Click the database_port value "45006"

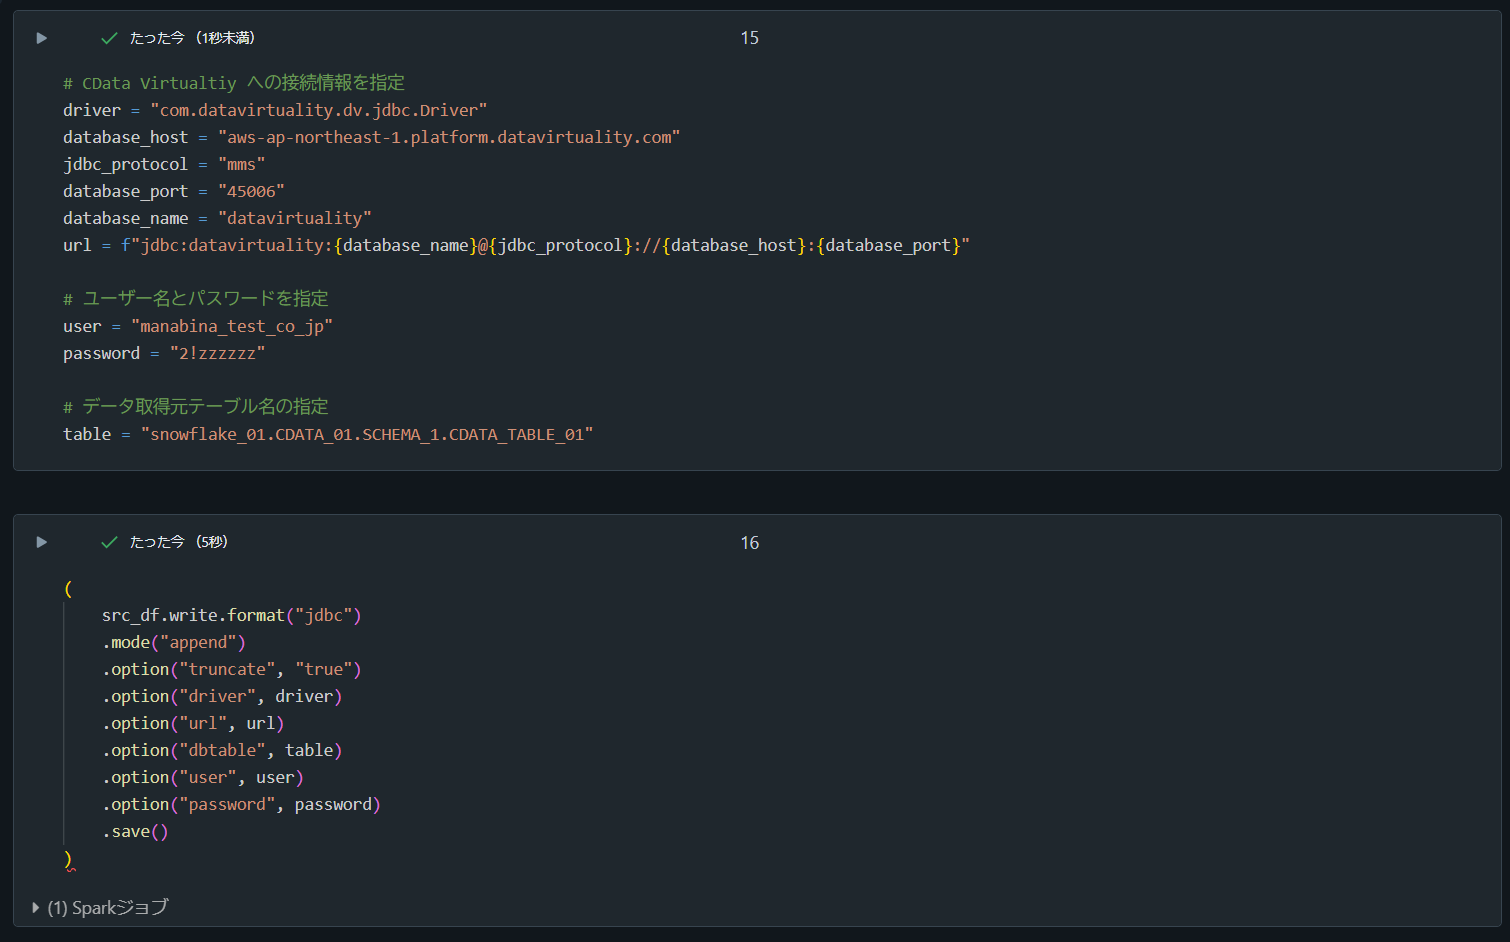click(251, 191)
